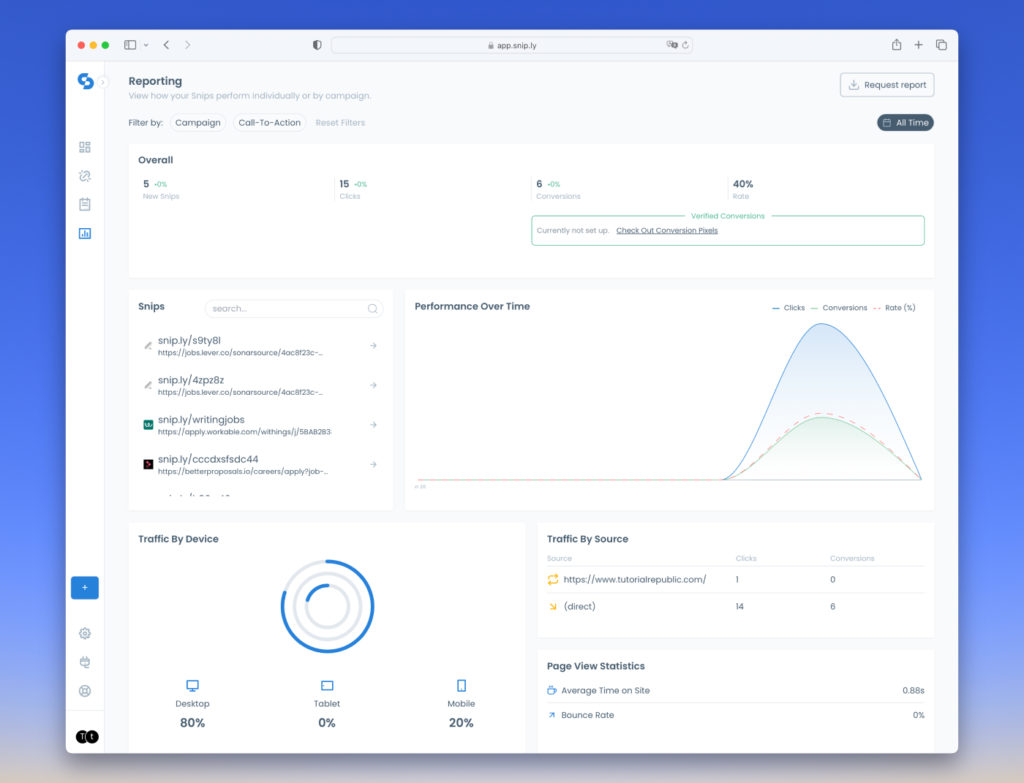
Task: Expand the sidebar with the chevron arrow
Action: click(x=103, y=82)
